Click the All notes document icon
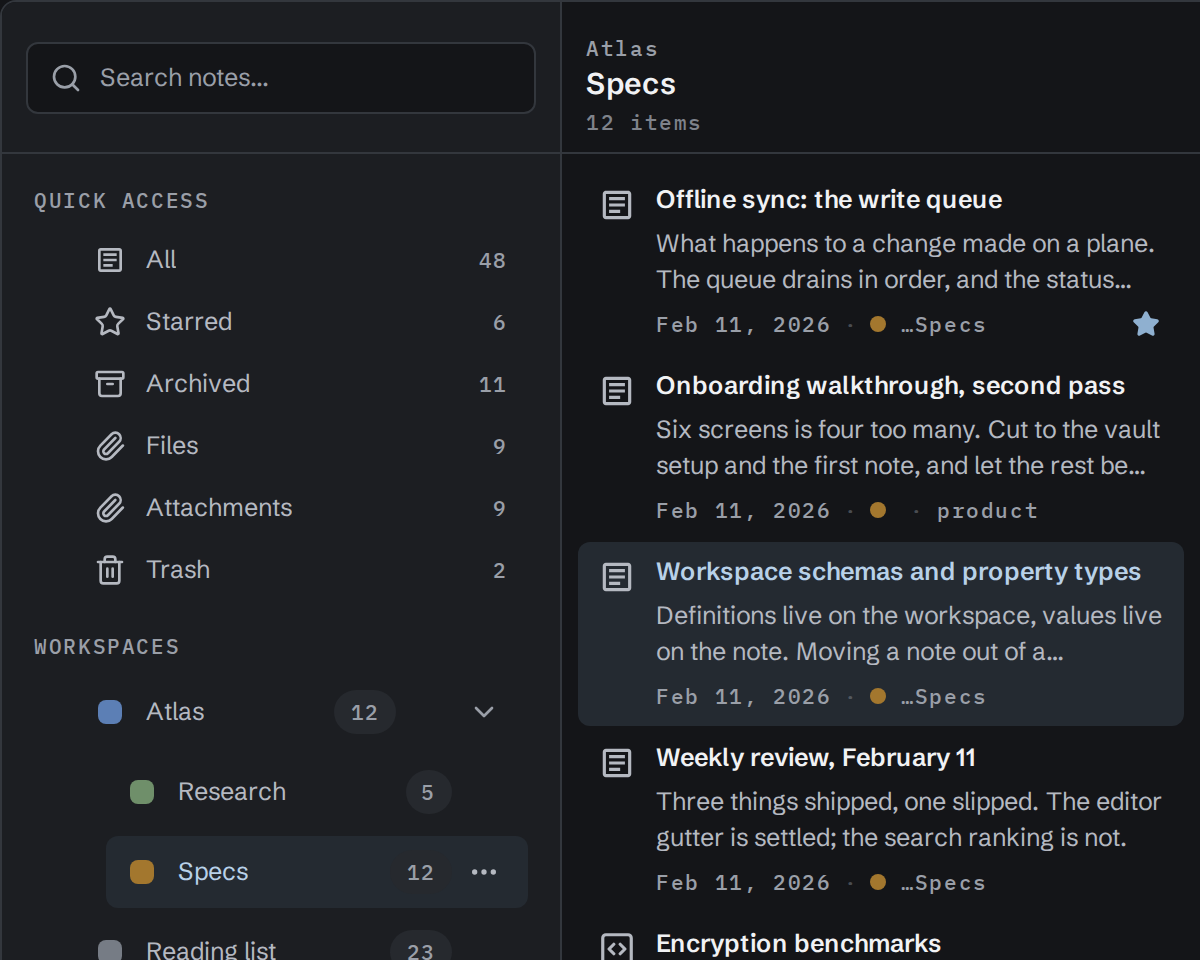 [x=110, y=260]
